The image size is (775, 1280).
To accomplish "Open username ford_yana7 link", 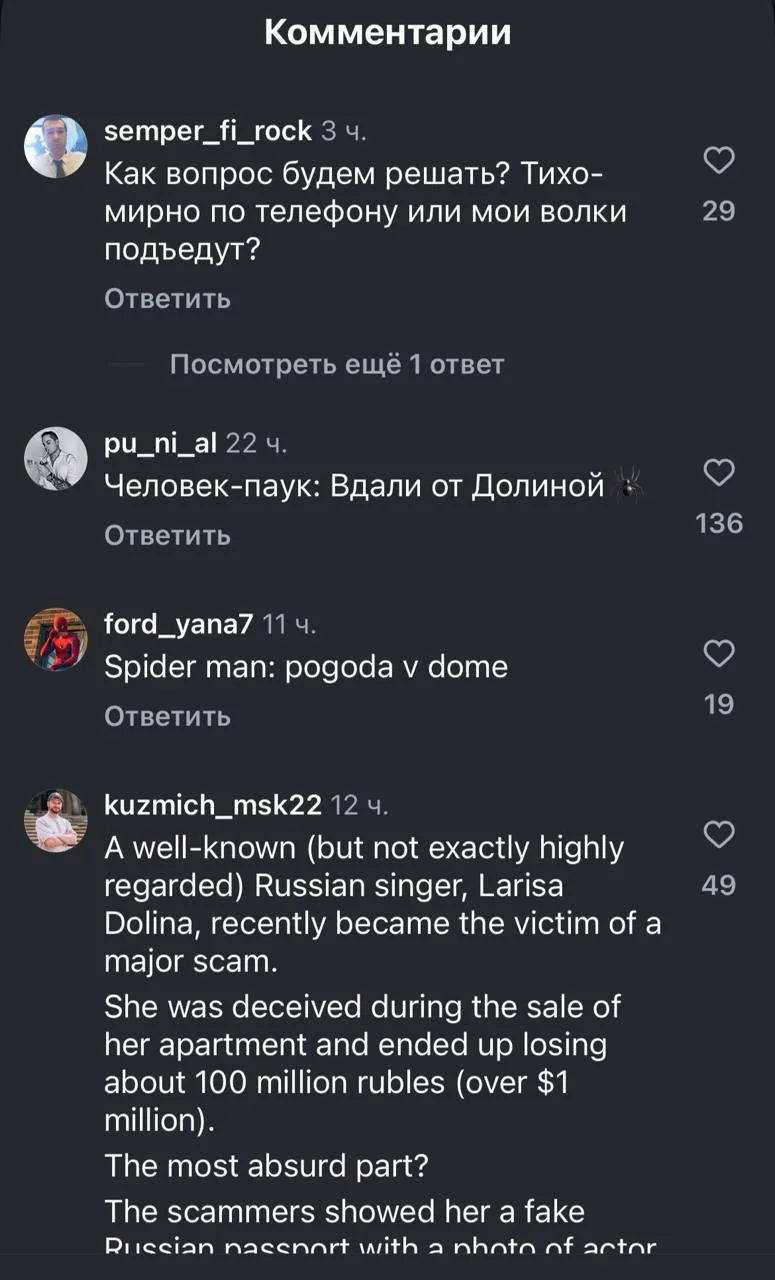I will click(178, 625).
